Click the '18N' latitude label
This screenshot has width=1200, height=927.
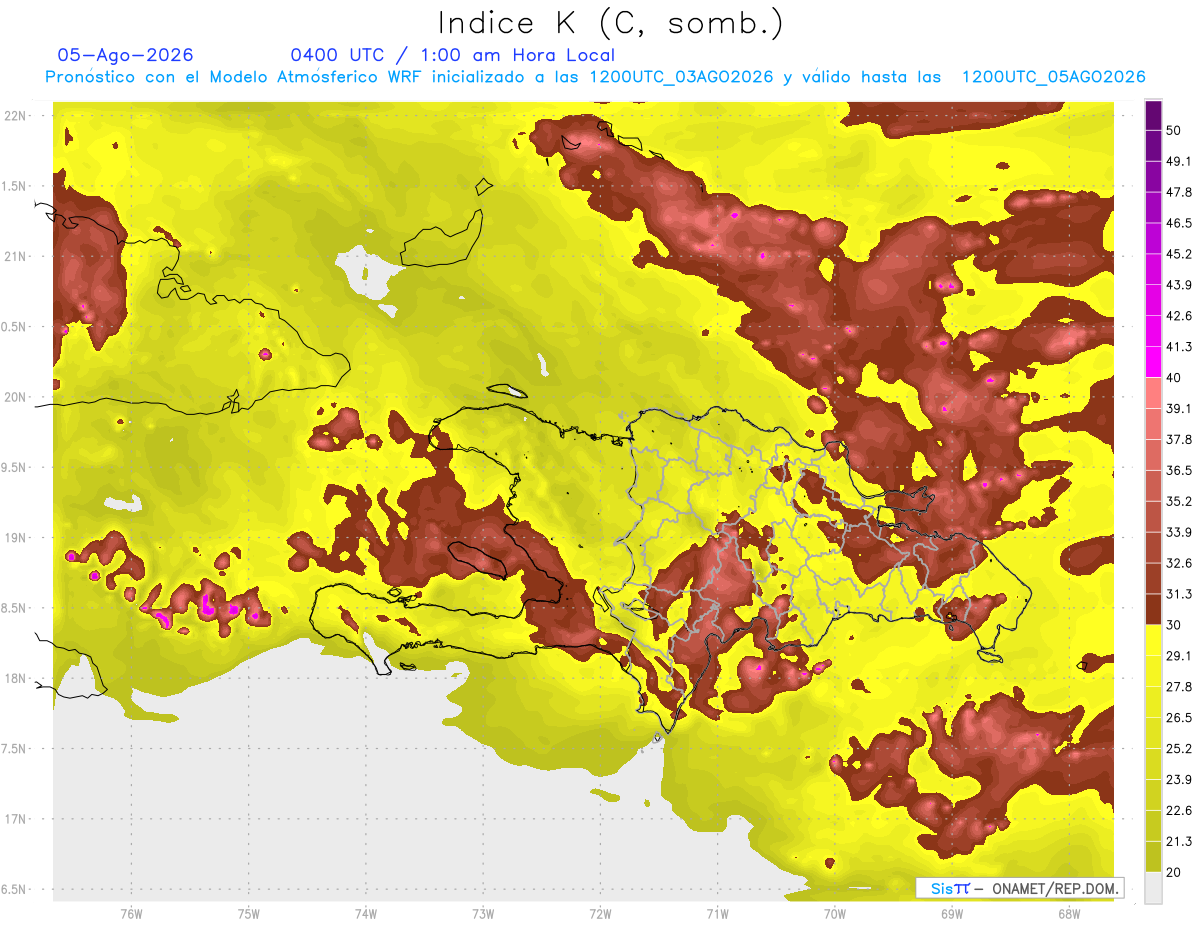[x=14, y=678]
